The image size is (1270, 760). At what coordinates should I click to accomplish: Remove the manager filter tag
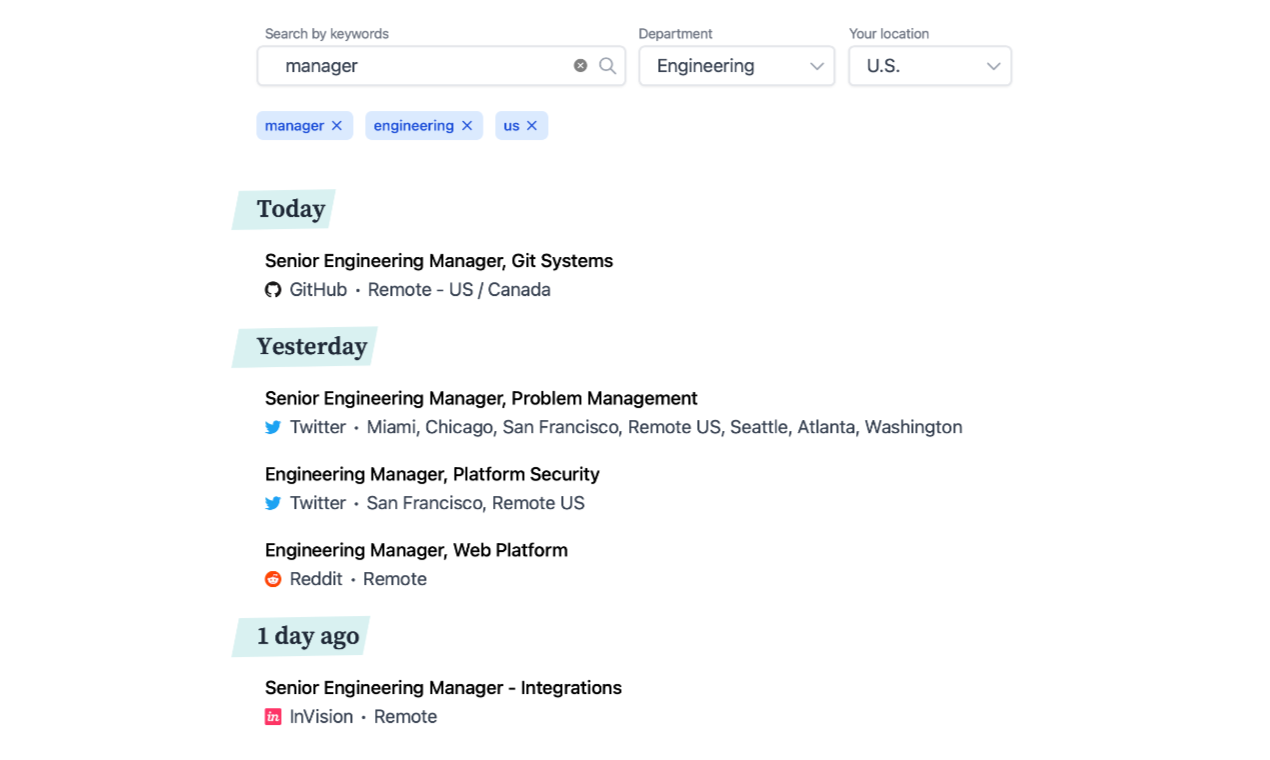[x=337, y=126]
